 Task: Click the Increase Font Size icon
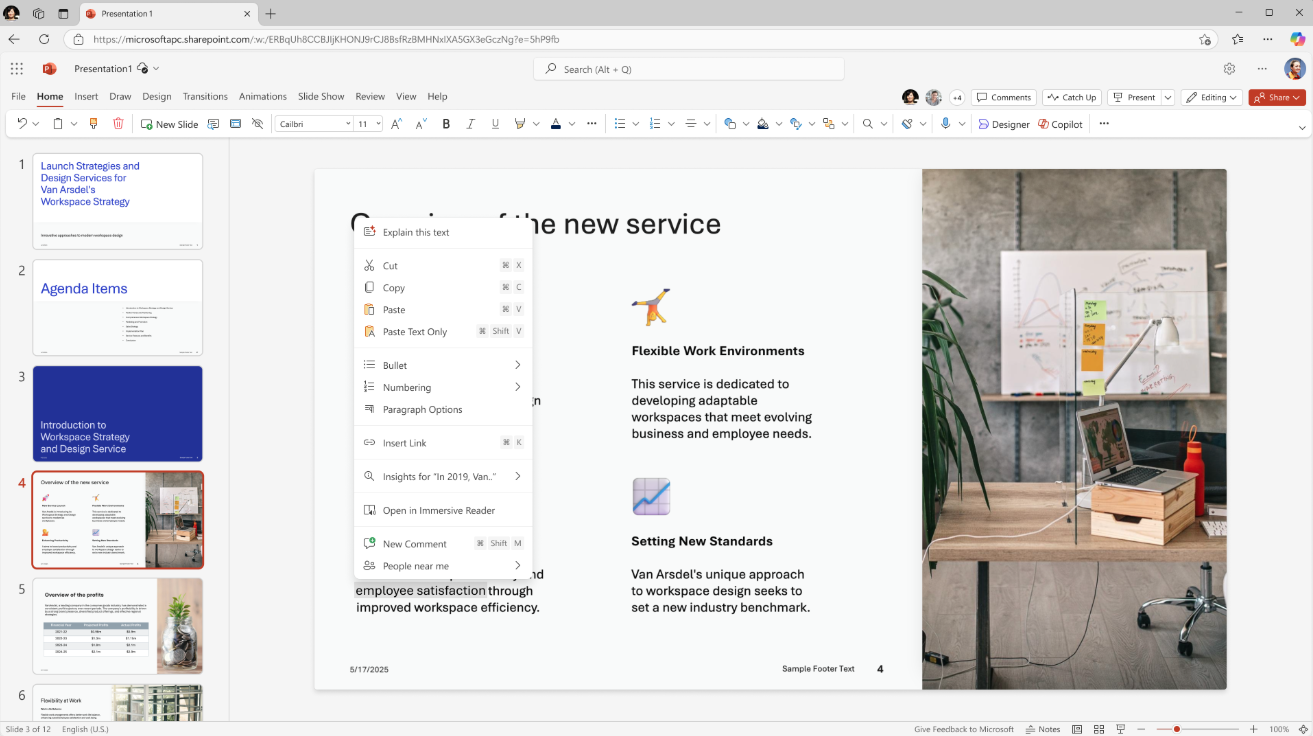coord(396,124)
